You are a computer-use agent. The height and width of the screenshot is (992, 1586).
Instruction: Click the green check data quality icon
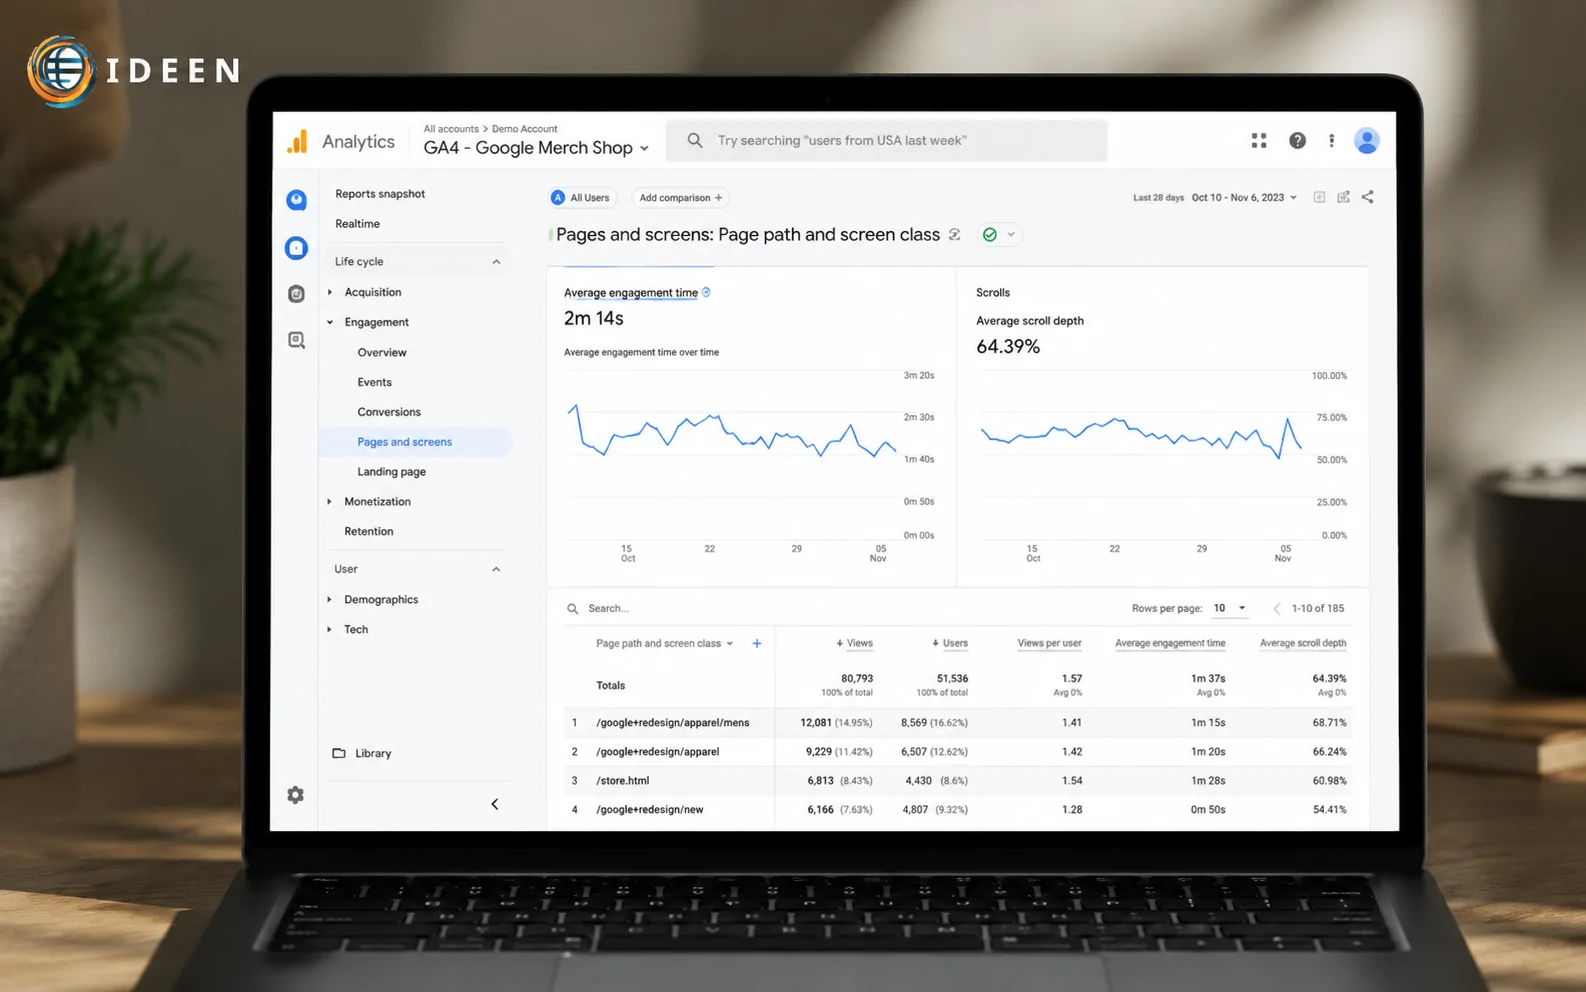[x=990, y=235]
